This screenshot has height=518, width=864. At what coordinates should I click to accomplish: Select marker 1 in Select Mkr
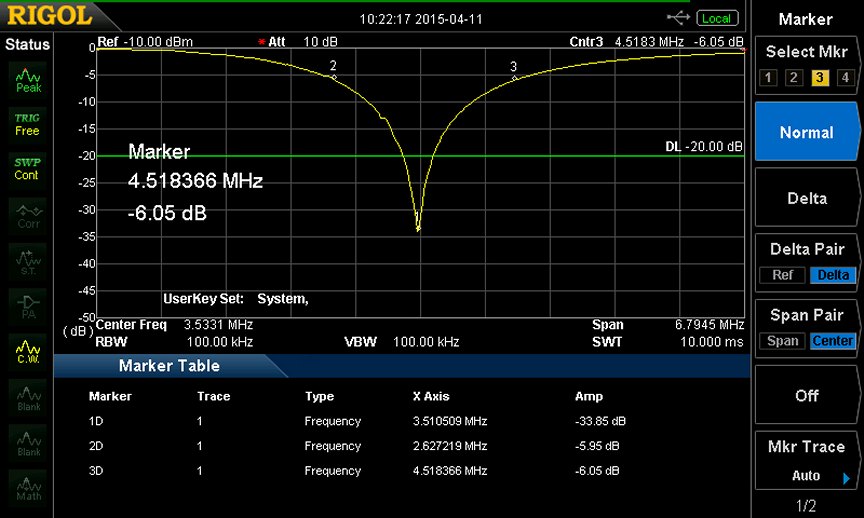click(x=768, y=78)
